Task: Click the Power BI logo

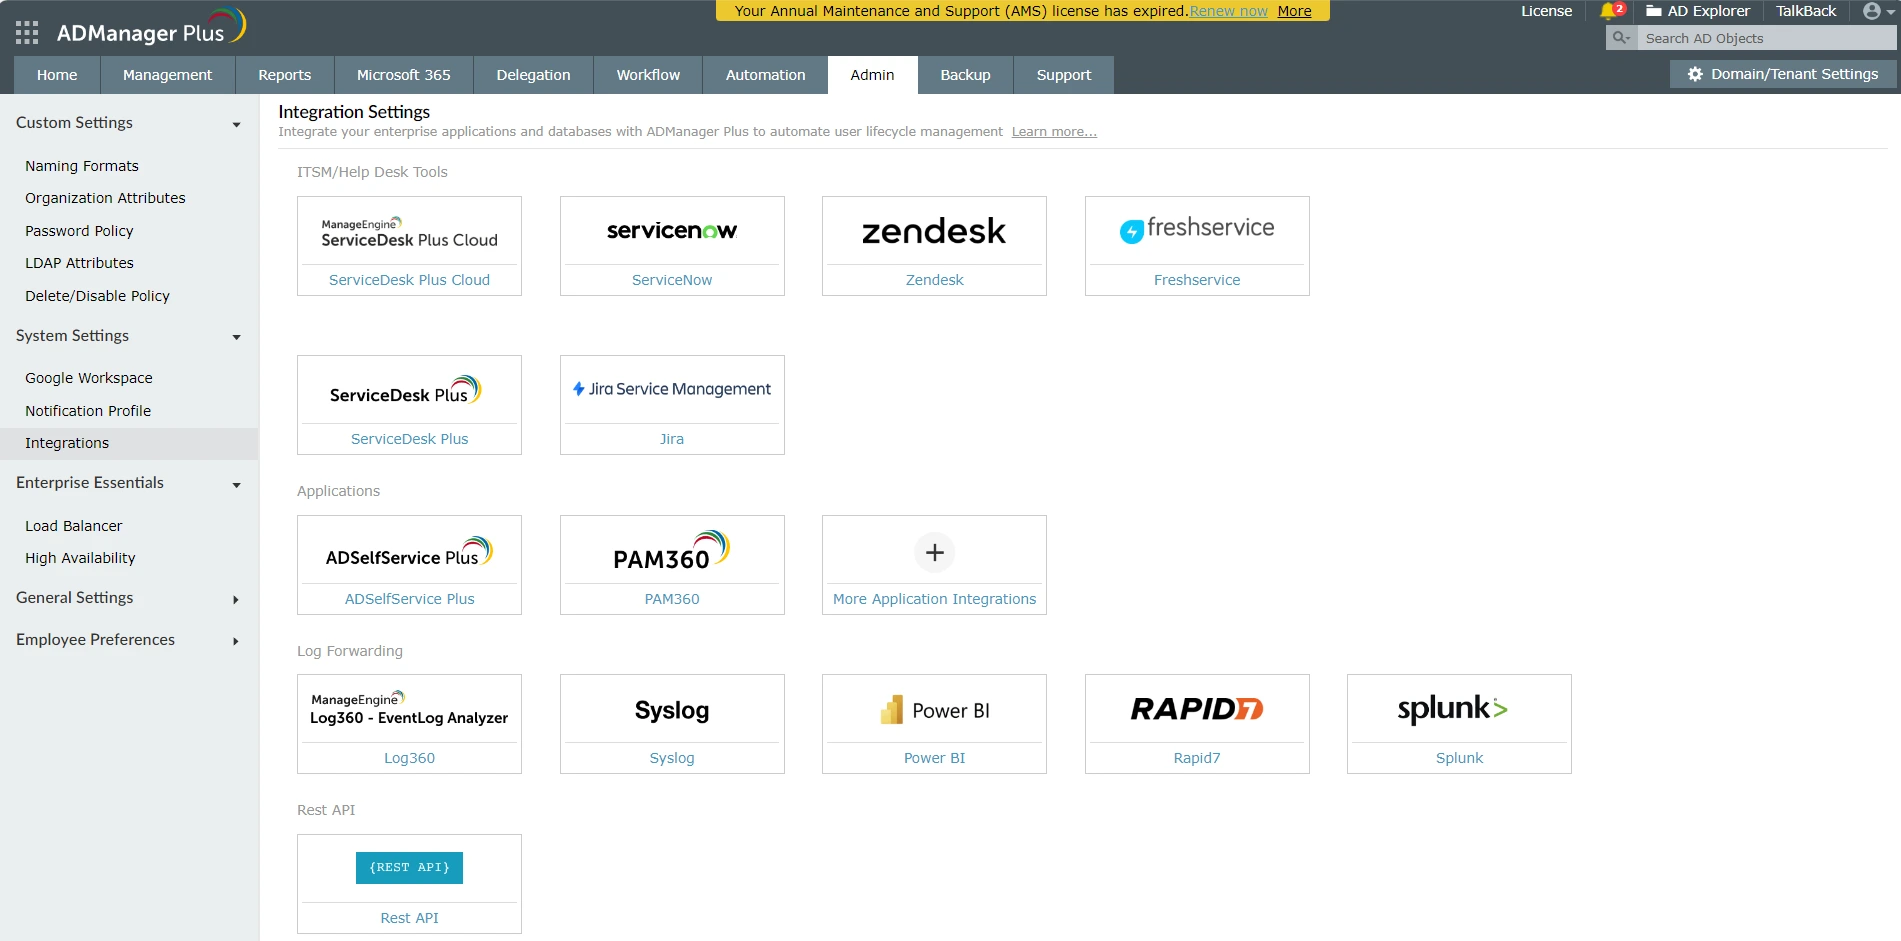Action: (x=934, y=710)
